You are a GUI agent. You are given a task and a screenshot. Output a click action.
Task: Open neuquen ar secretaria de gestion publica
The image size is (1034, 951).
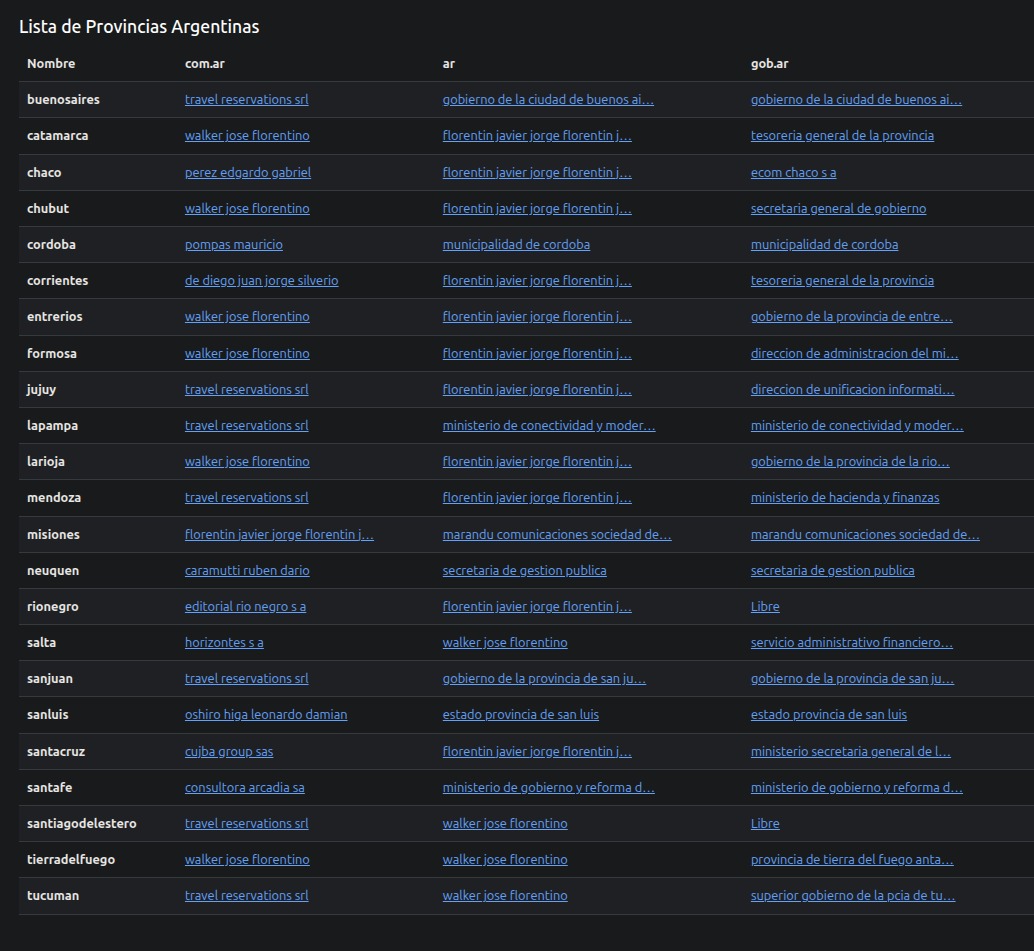click(x=524, y=571)
